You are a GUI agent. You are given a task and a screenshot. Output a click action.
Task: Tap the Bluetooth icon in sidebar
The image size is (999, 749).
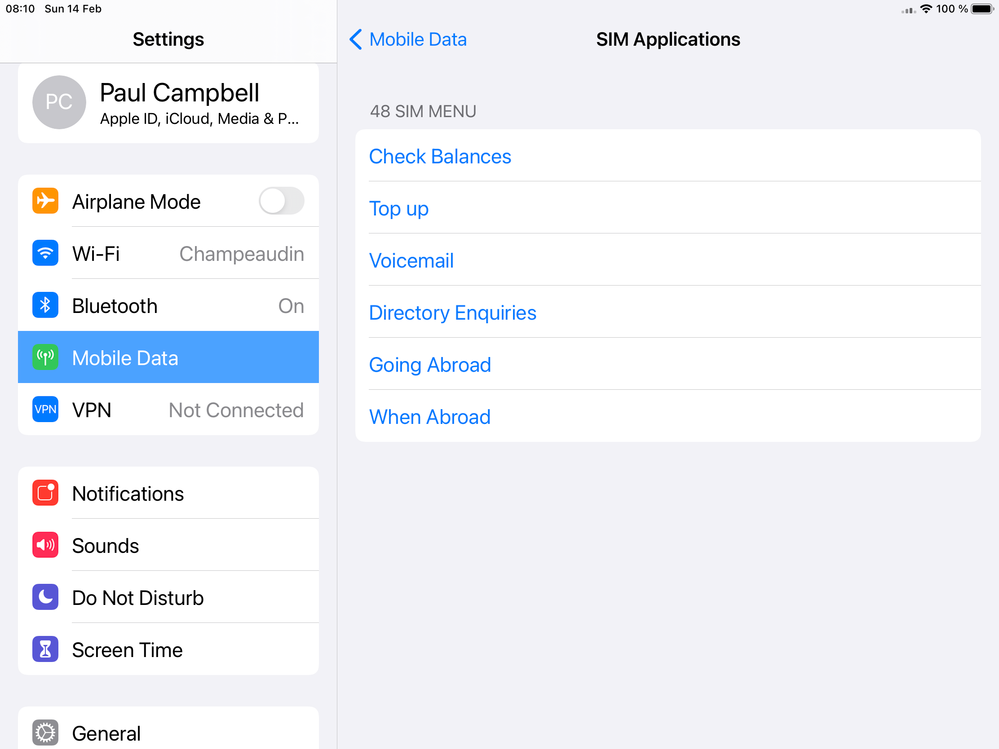pos(45,305)
